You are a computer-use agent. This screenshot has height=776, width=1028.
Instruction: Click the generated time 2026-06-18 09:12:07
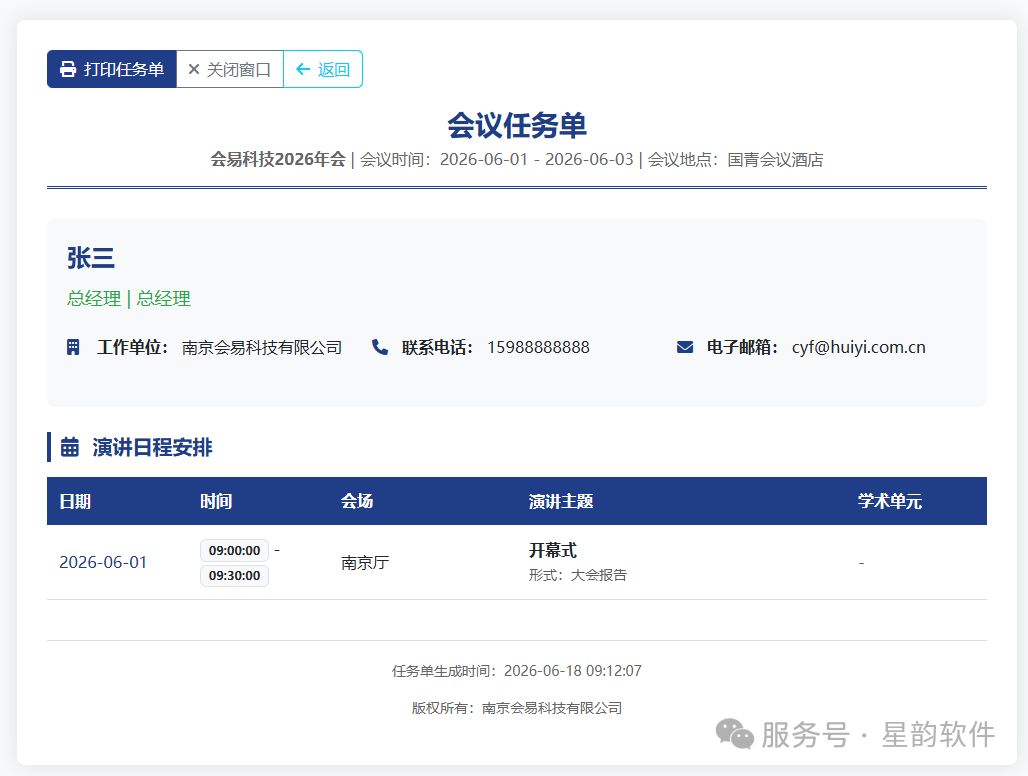pos(572,670)
